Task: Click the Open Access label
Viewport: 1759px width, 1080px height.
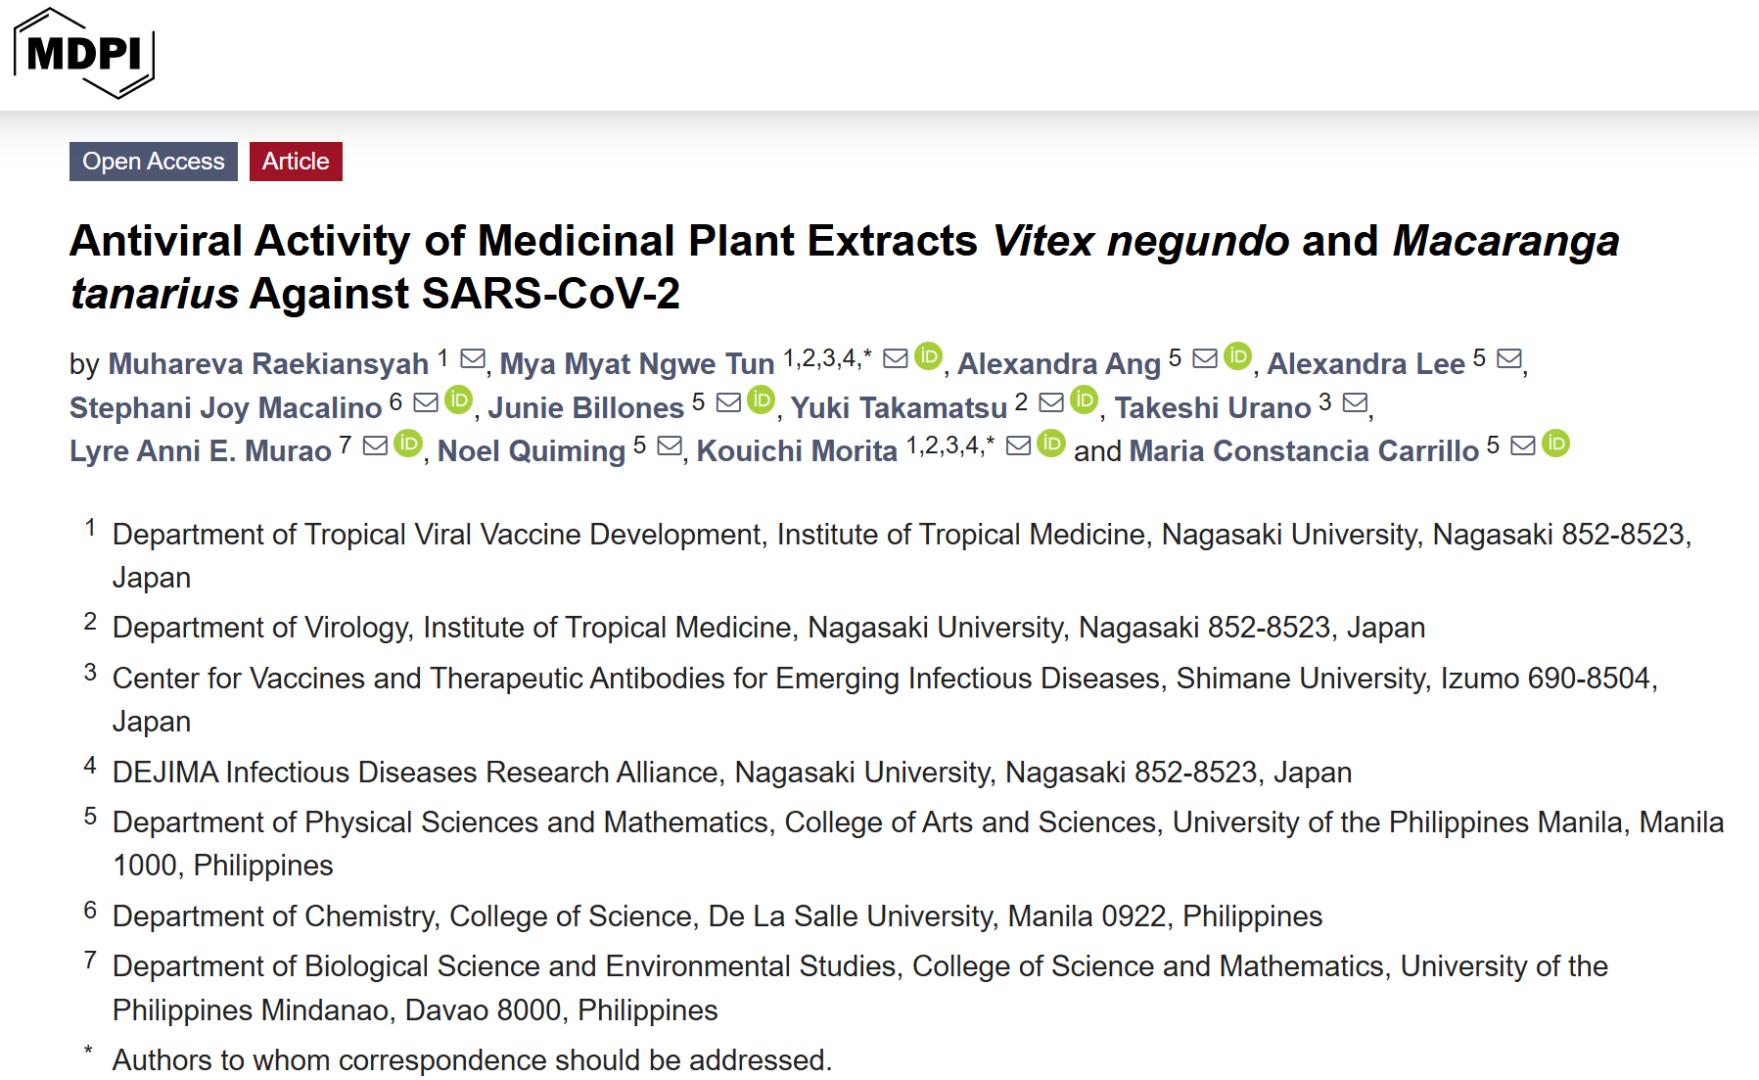Action: [153, 162]
